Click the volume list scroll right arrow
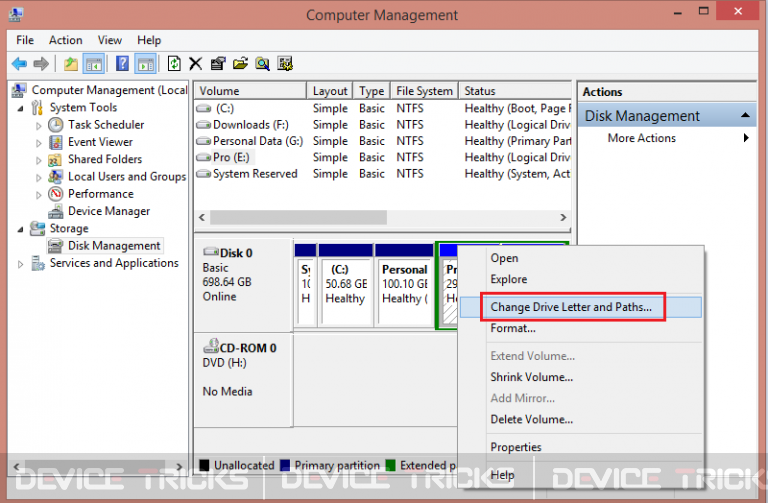The image size is (768, 503). [563, 217]
